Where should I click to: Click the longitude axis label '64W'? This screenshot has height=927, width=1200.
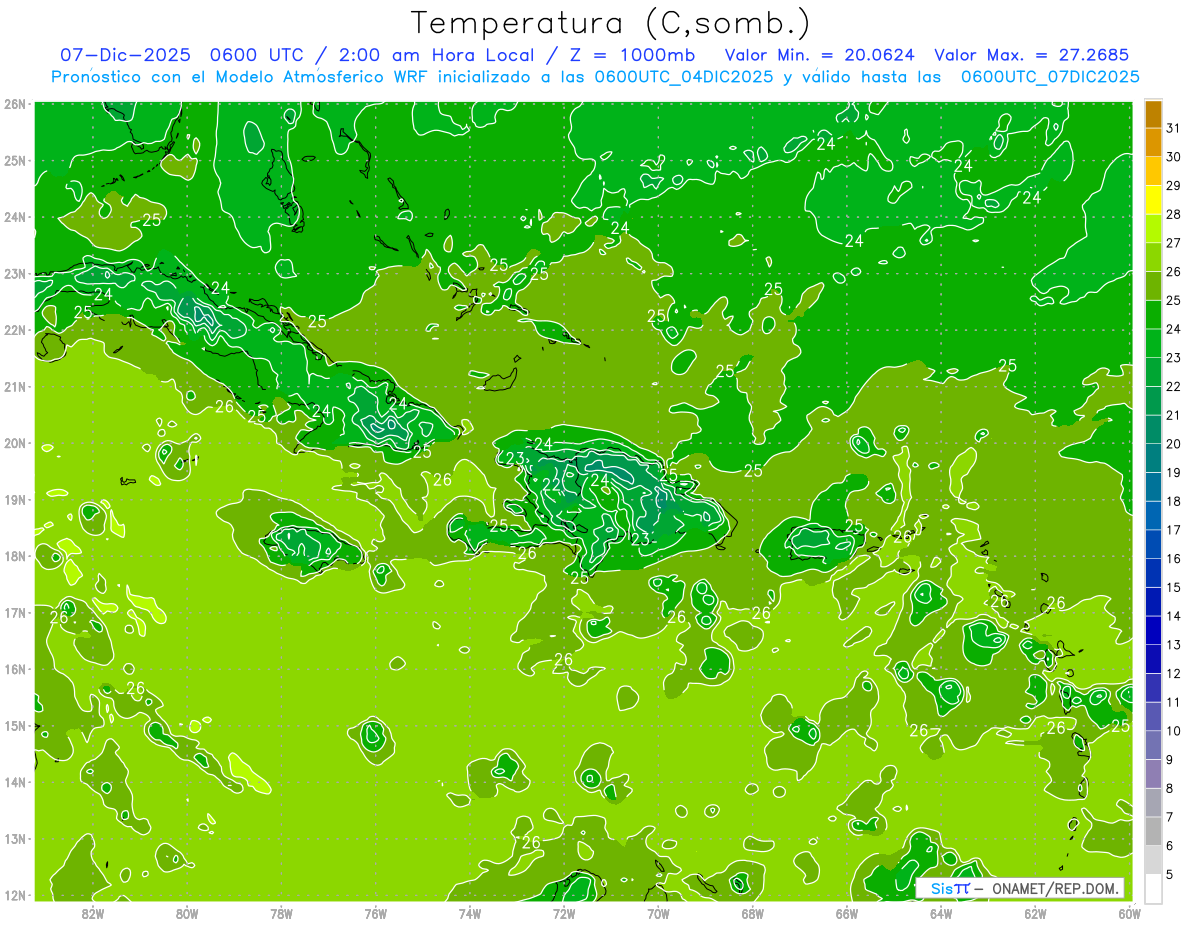tap(941, 913)
